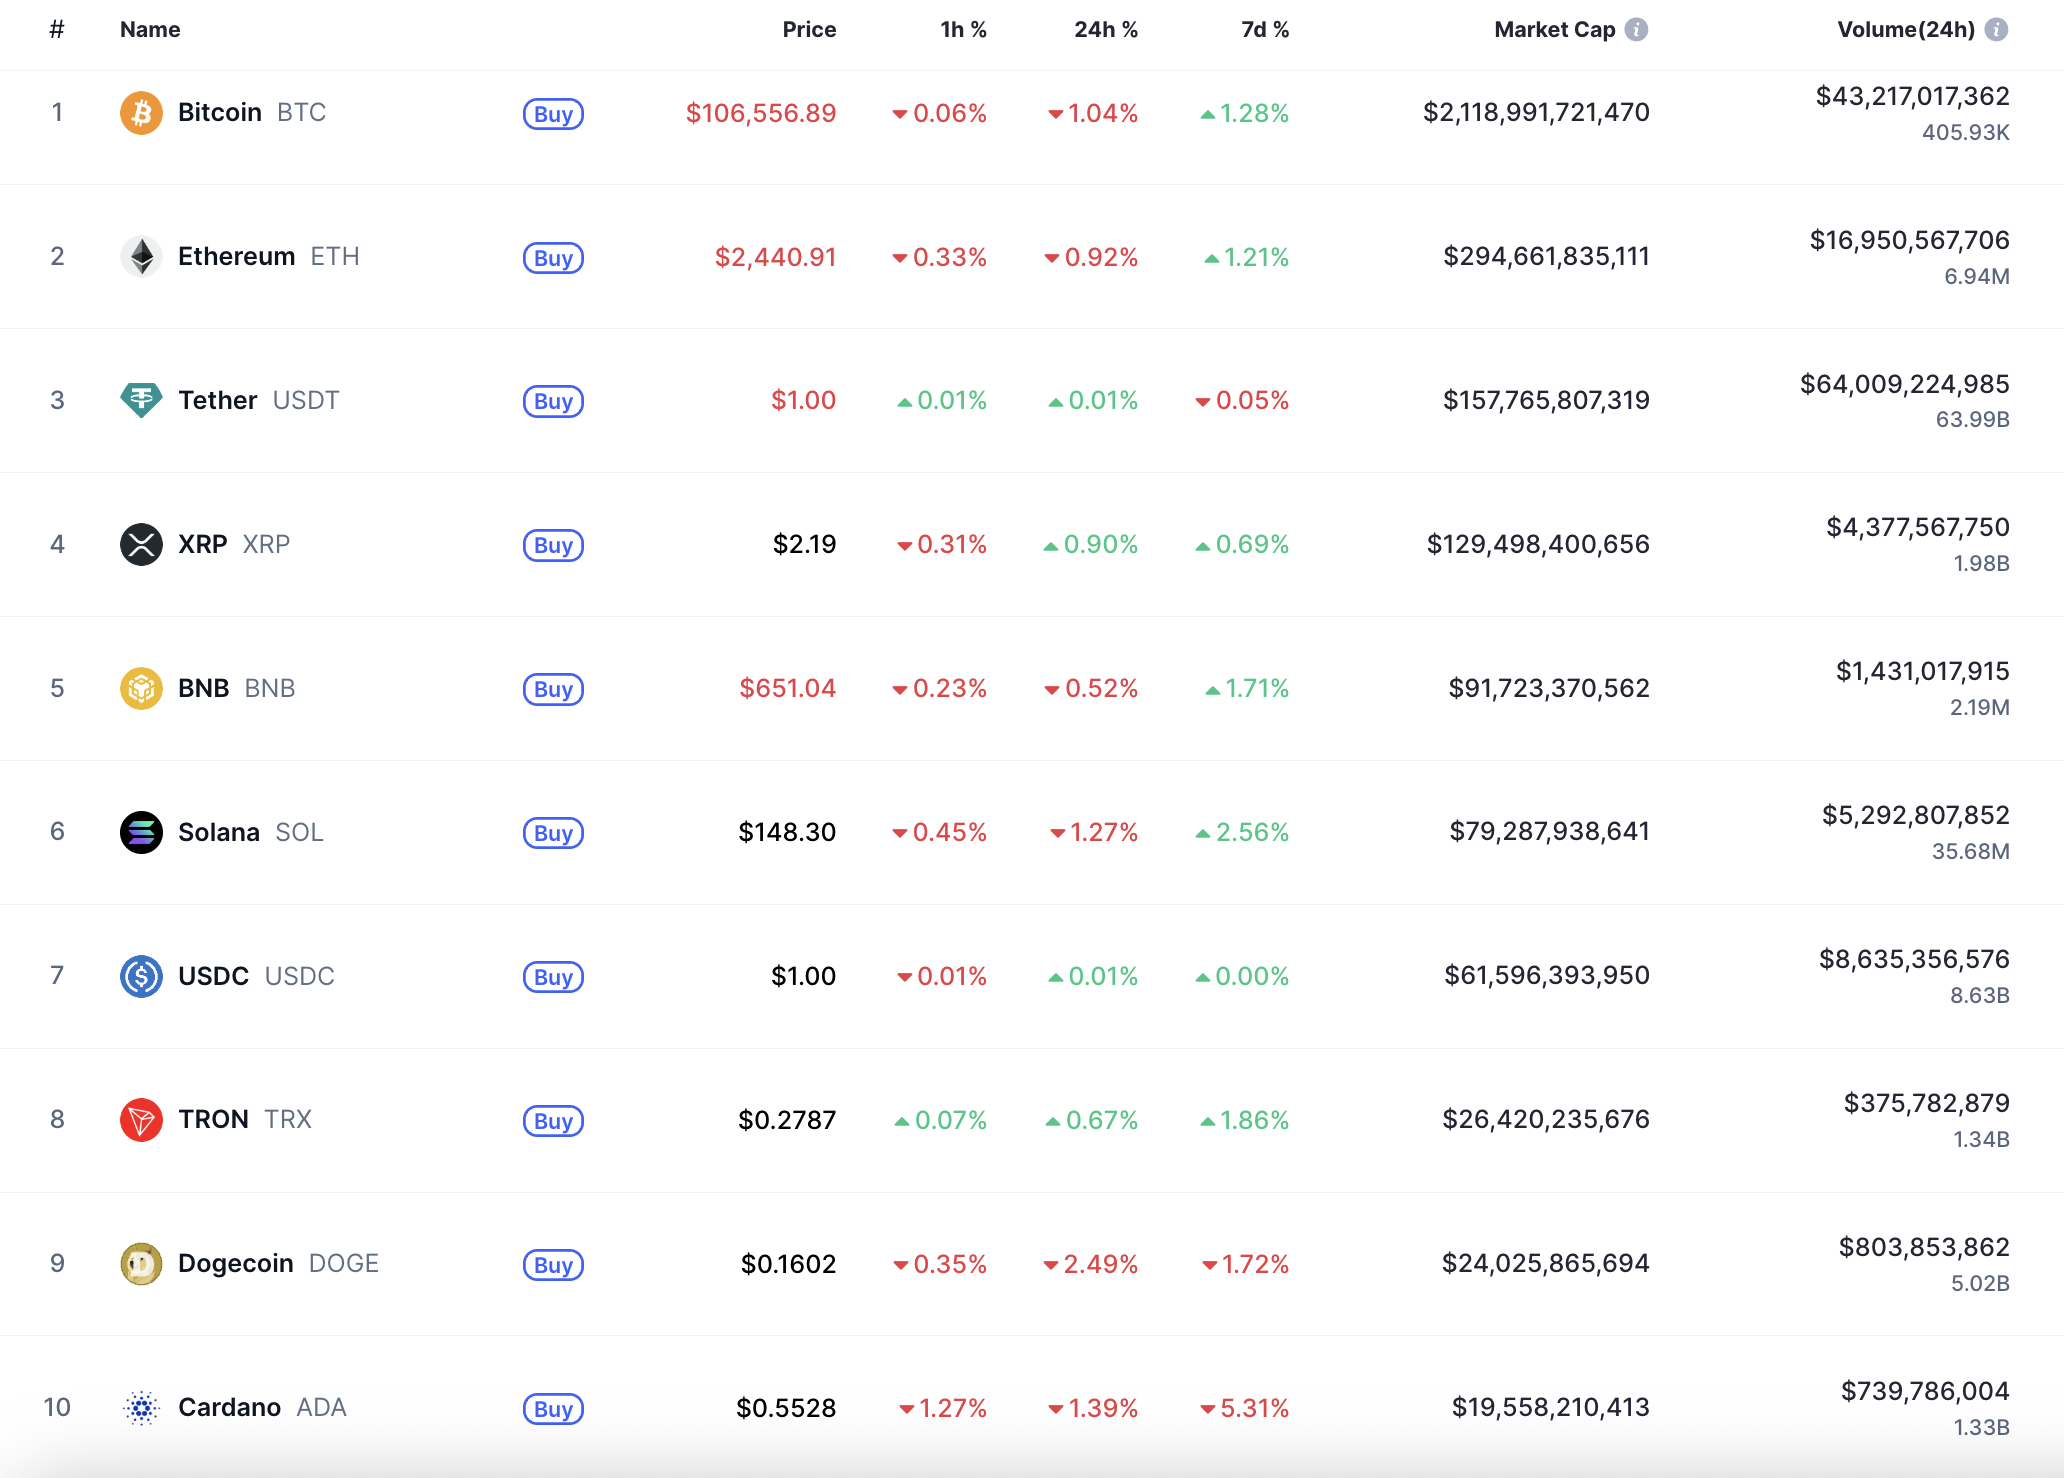Image resolution: width=2064 pixels, height=1478 pixels.
Task: Click Ethereum price $2,440.91
Action: [775, 257]
